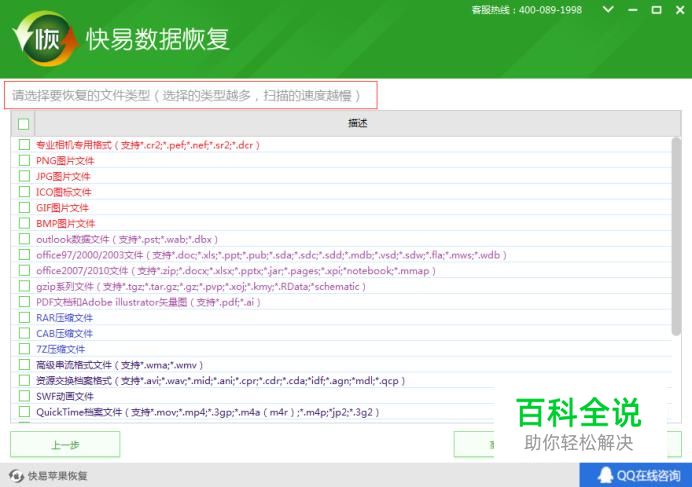Screen dimensions: 692x487
Task: Select the RAR压缩文件 row text
Action: click(x=64, y=318)
